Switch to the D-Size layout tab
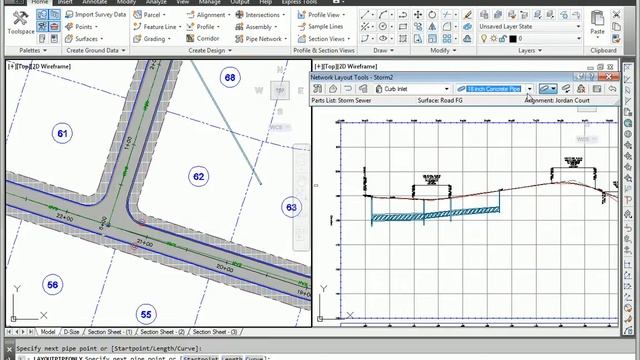This screenshot has width=640, height=360. coord(71,332)
